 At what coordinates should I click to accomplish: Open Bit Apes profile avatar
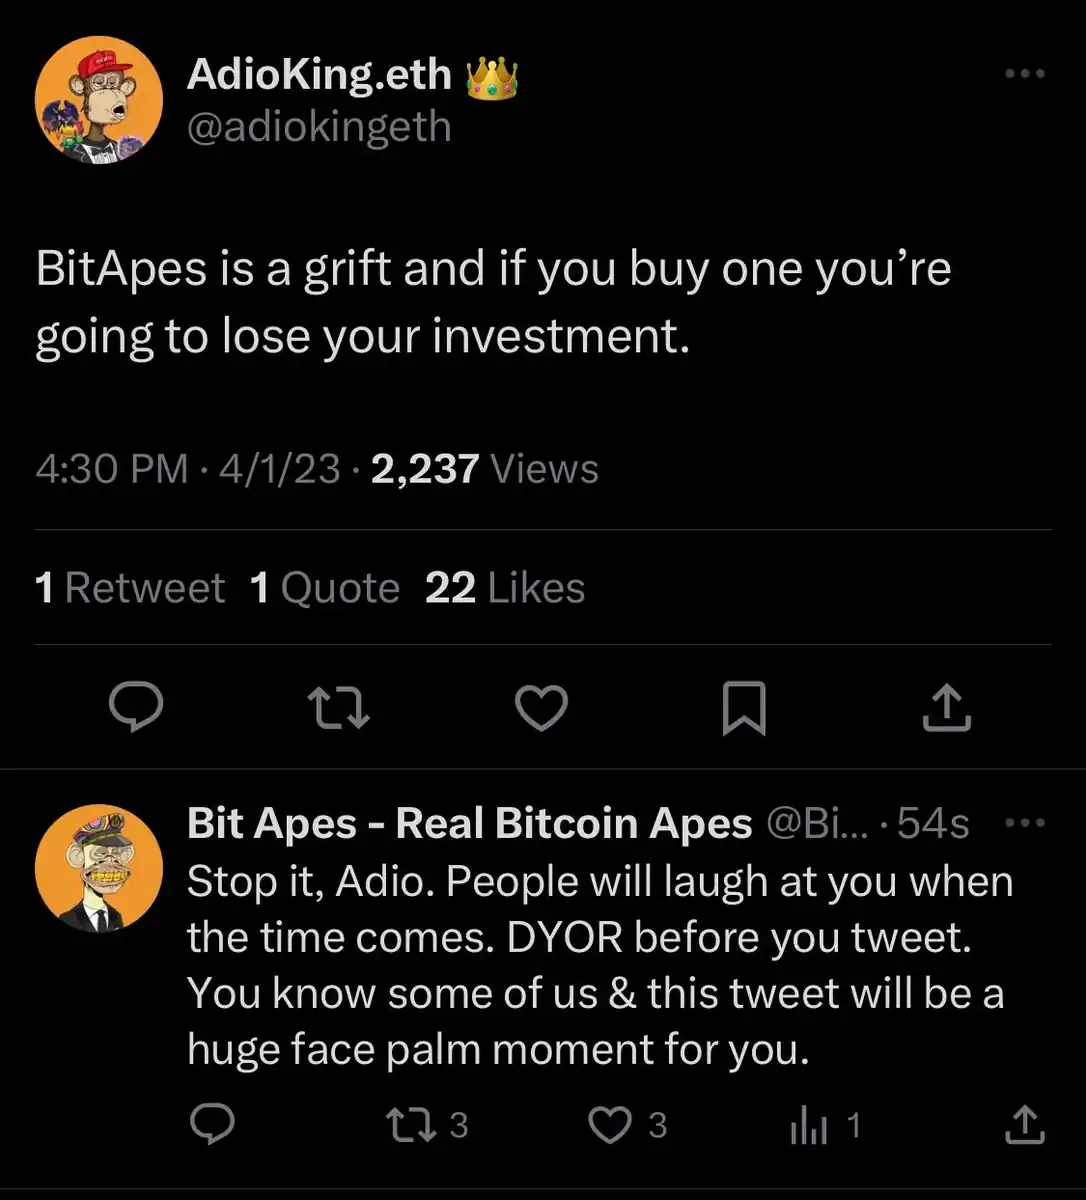tap(98, 867)
